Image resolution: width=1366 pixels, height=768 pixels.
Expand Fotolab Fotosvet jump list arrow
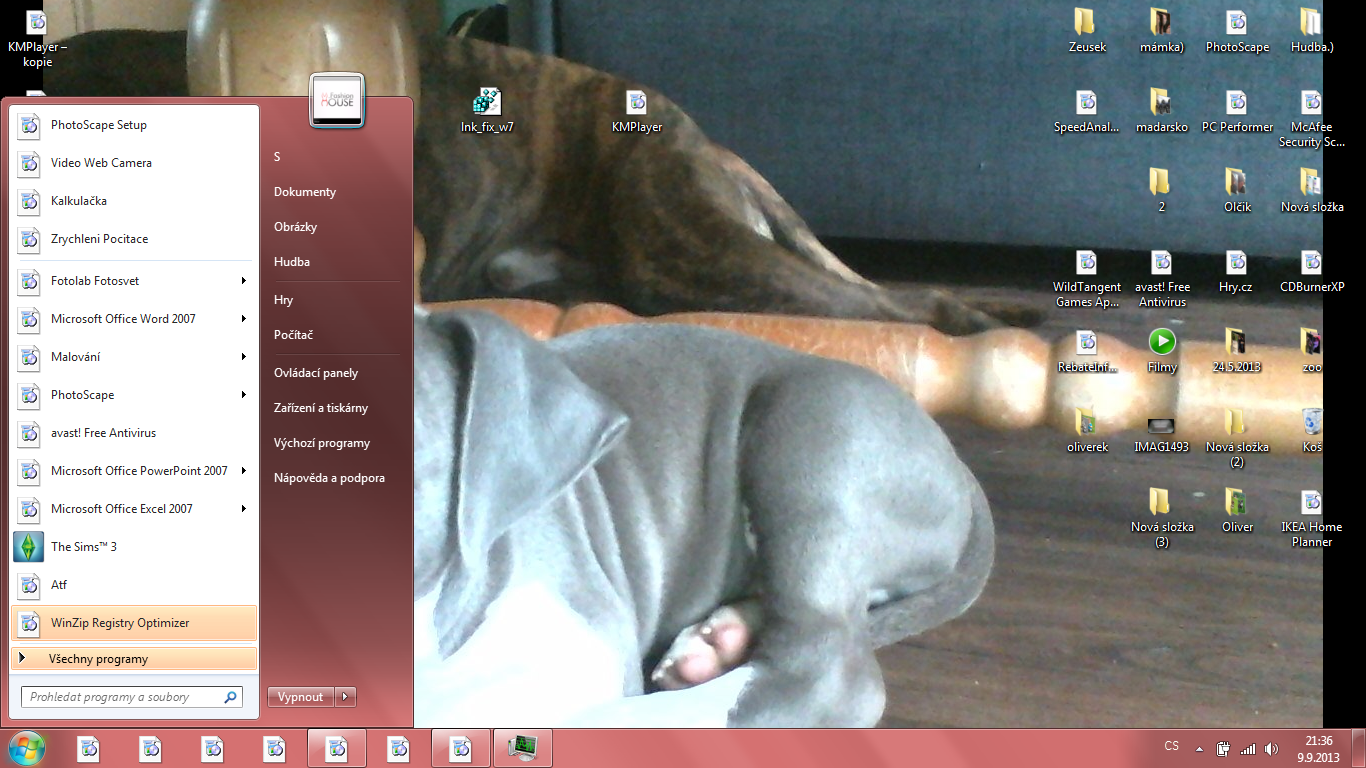(243, 281)
